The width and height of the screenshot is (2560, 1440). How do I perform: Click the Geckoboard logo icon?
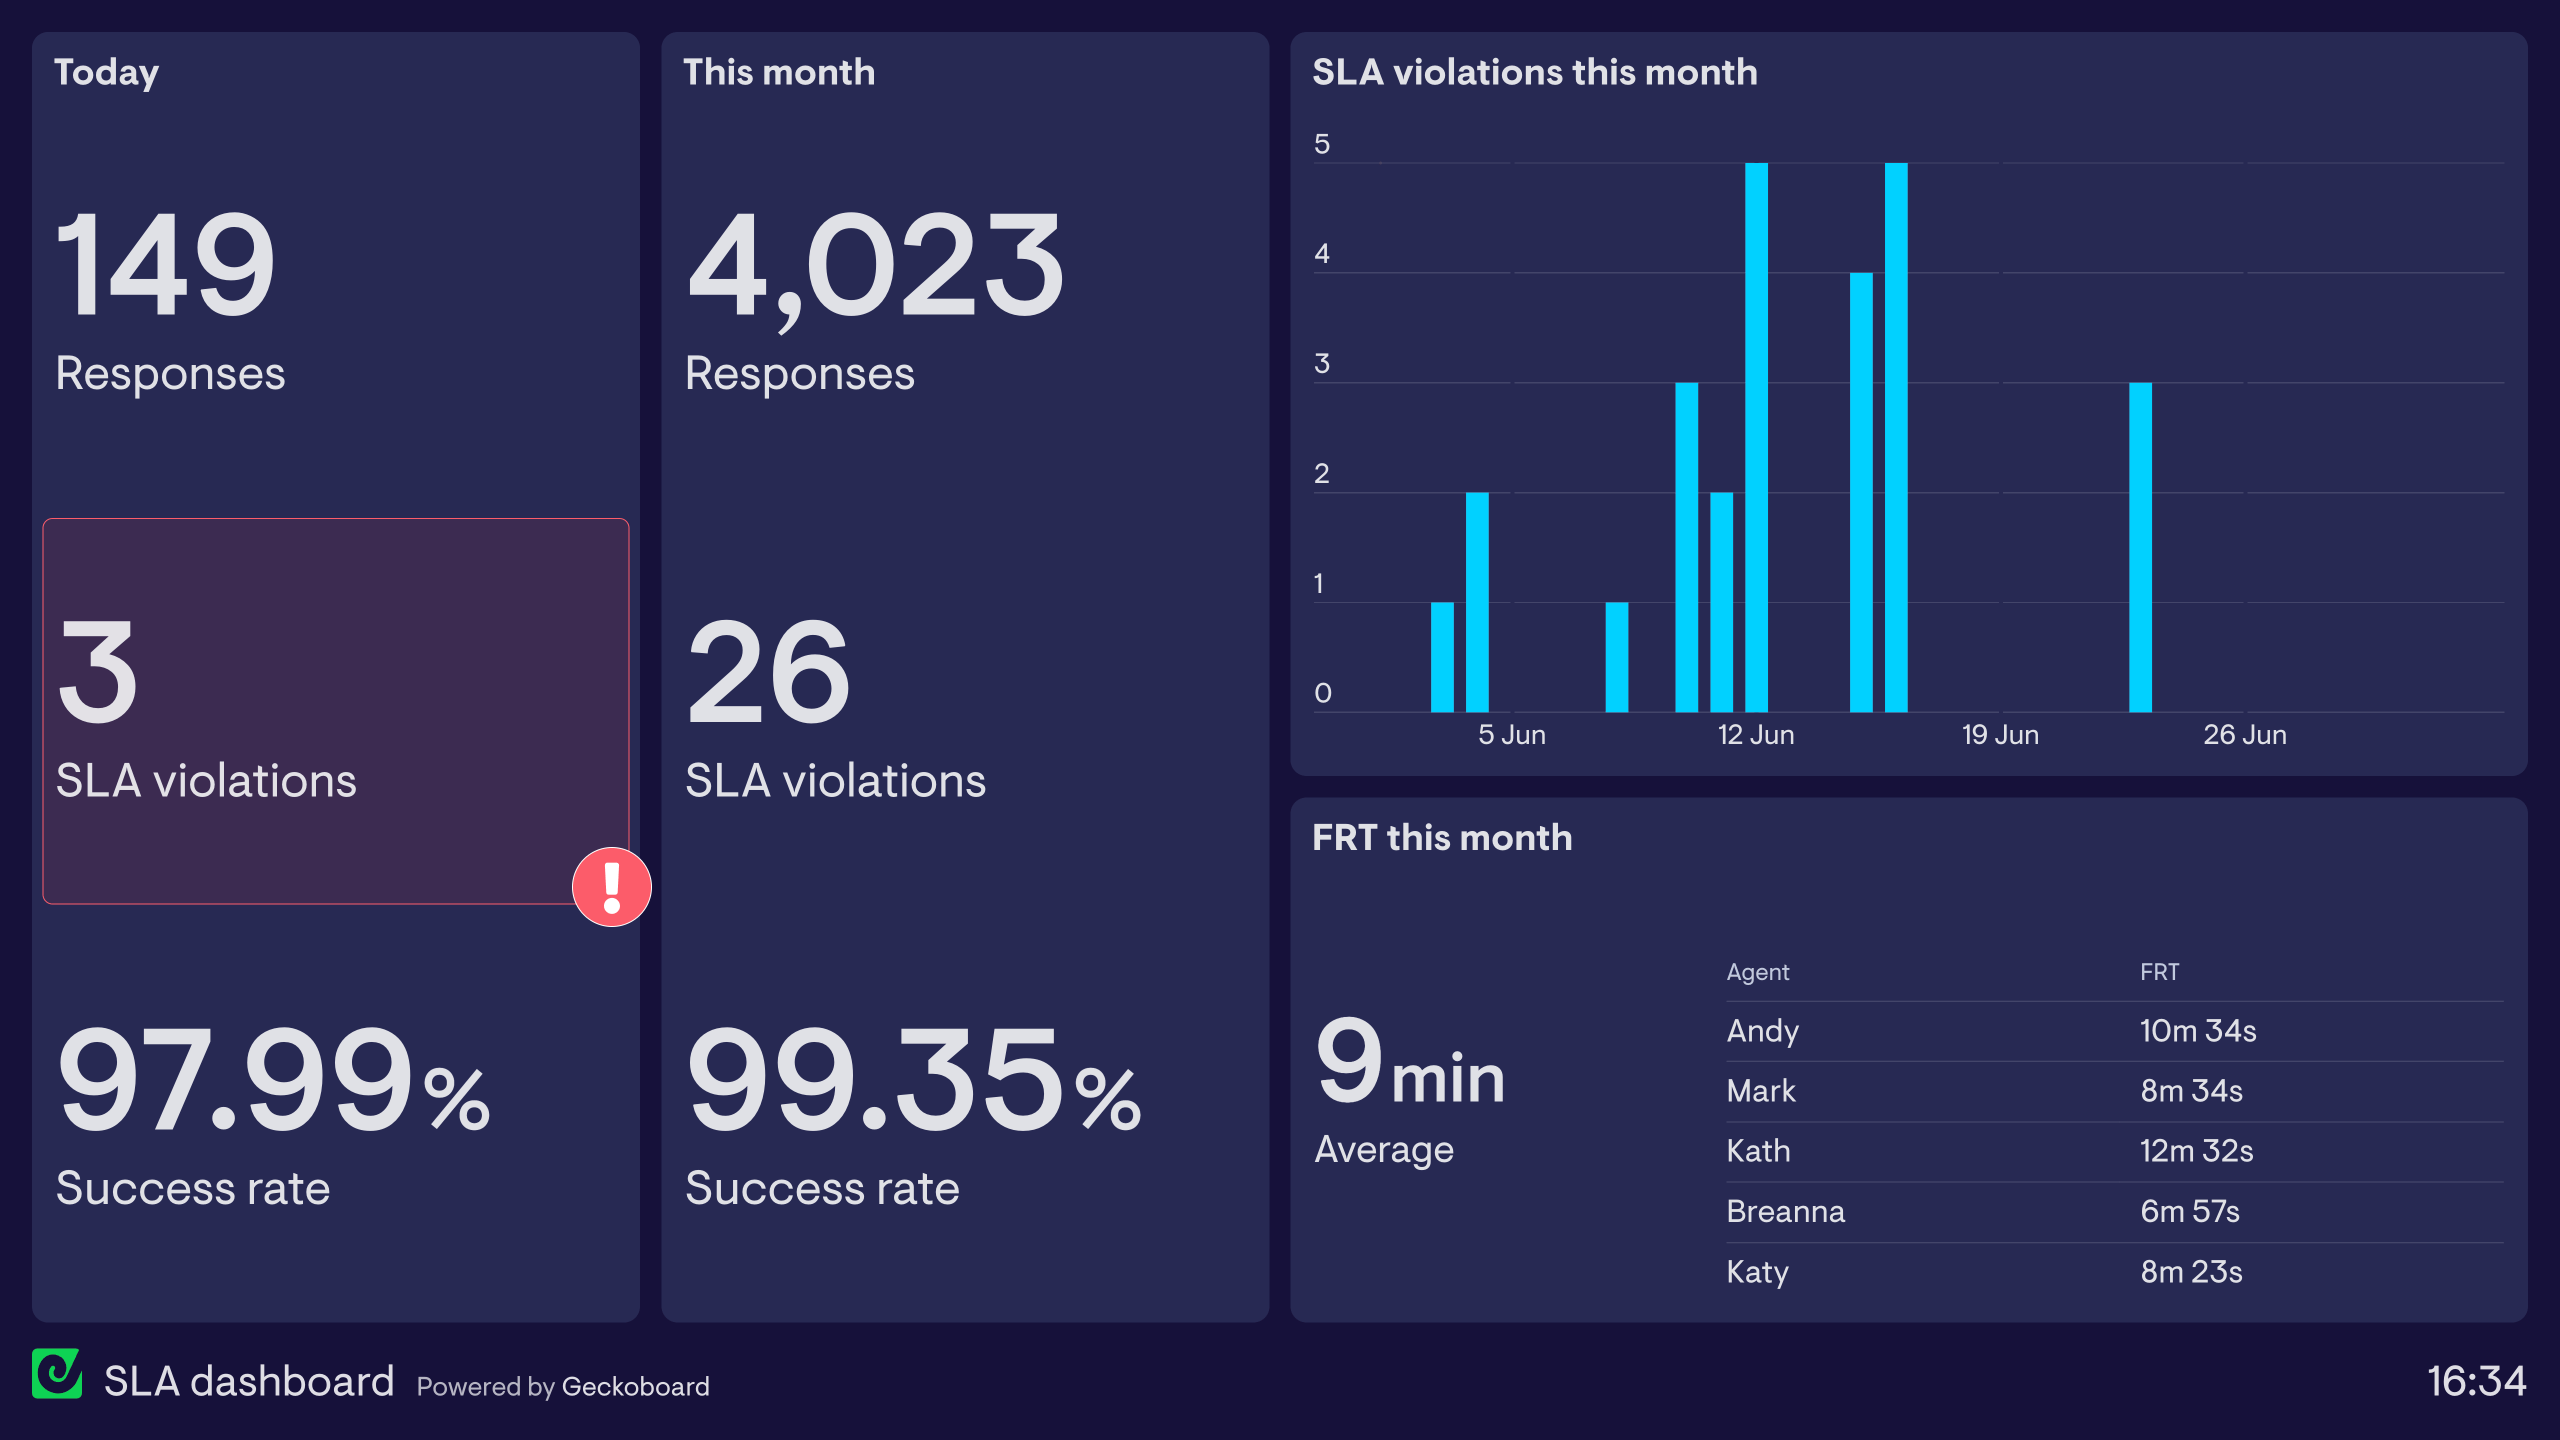click(x=57, y=1373)
